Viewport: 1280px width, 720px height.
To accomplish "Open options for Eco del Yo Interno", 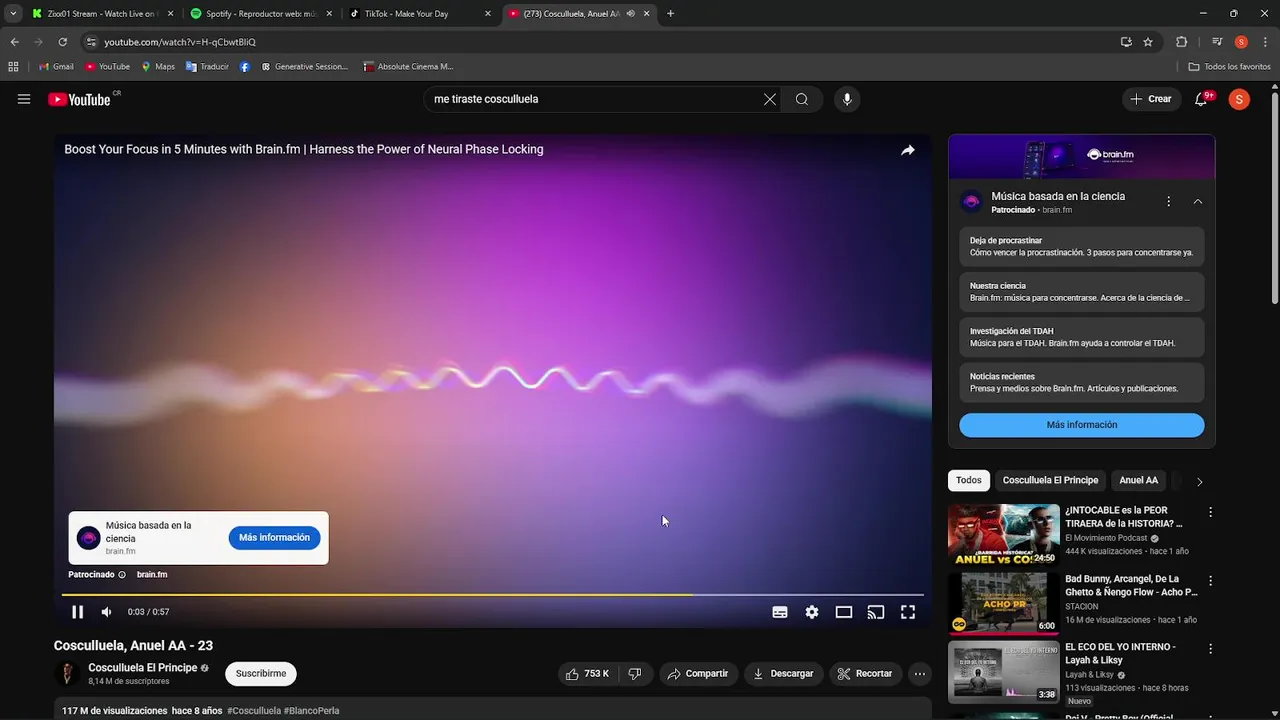I will [1210, 649].
